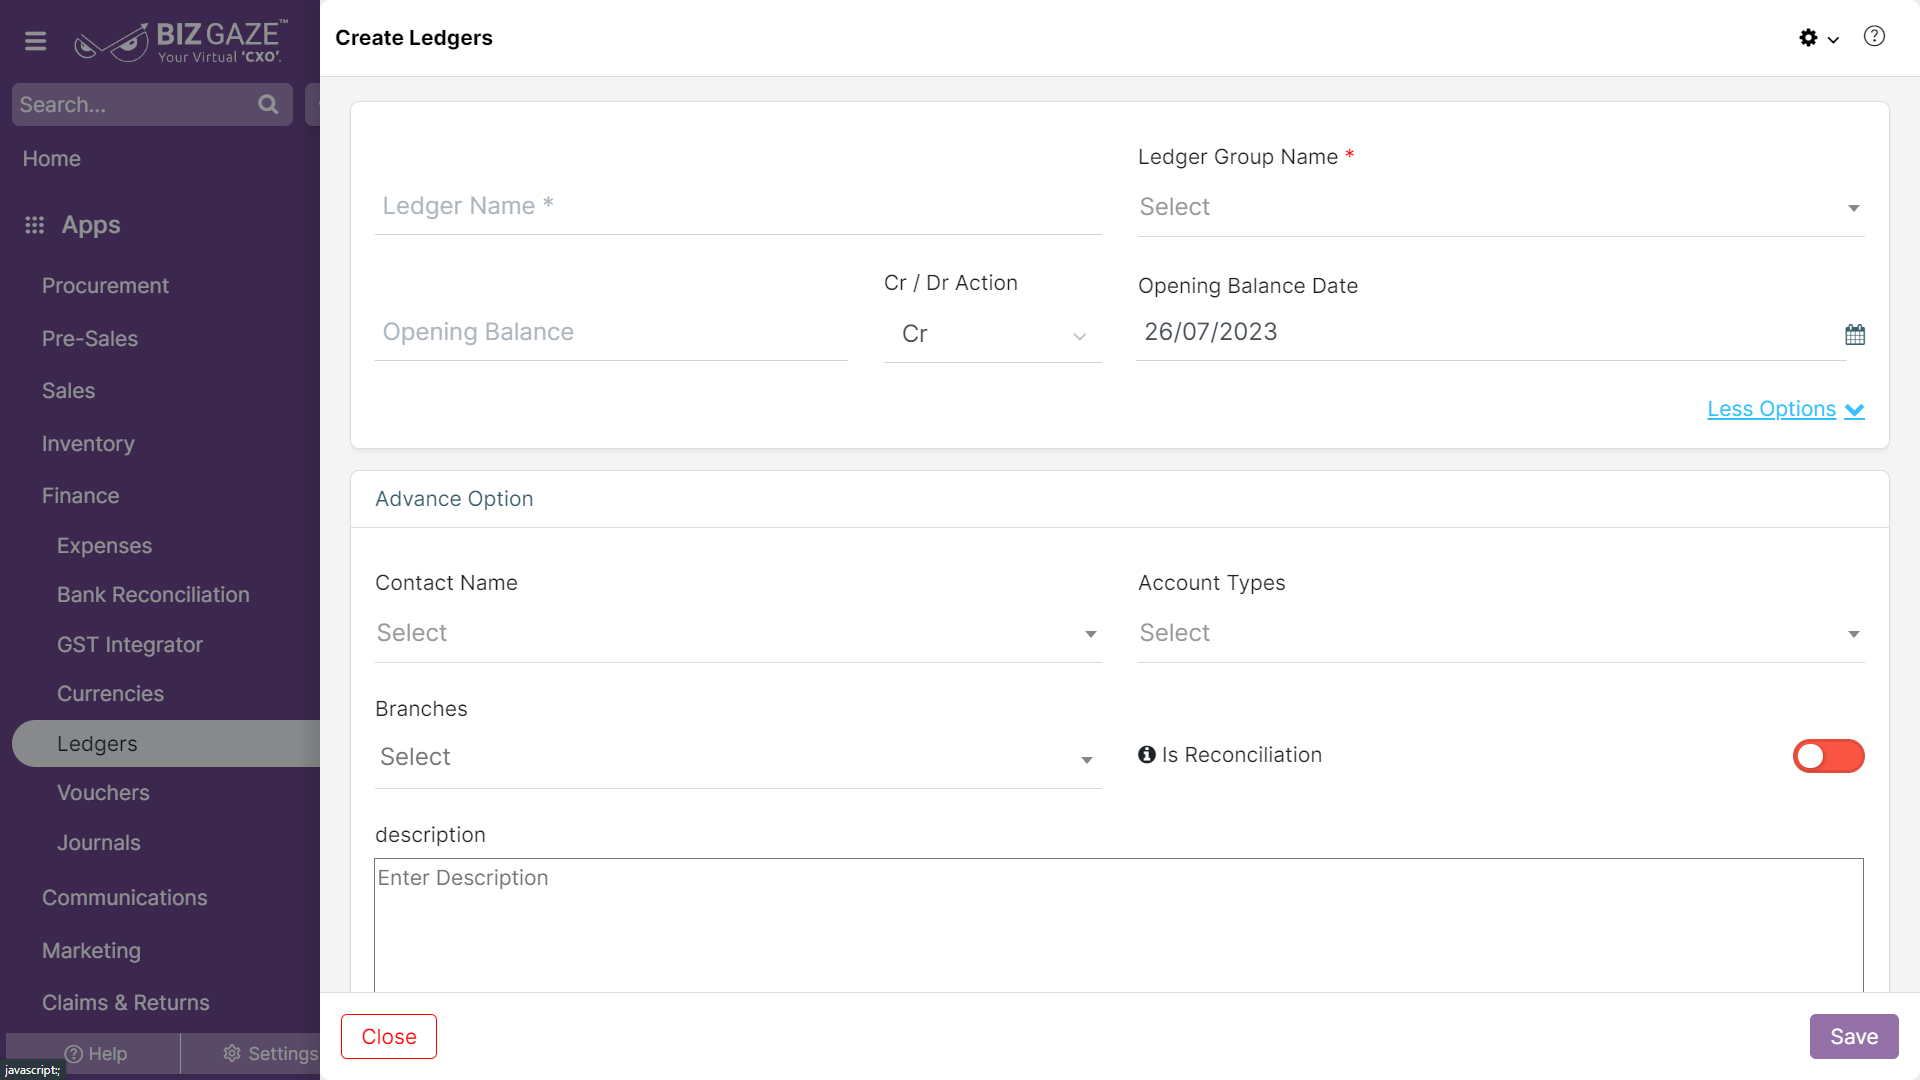Click the sidebar Search box
Screen dimensions: 1920x1080
(x=152, y=104)
